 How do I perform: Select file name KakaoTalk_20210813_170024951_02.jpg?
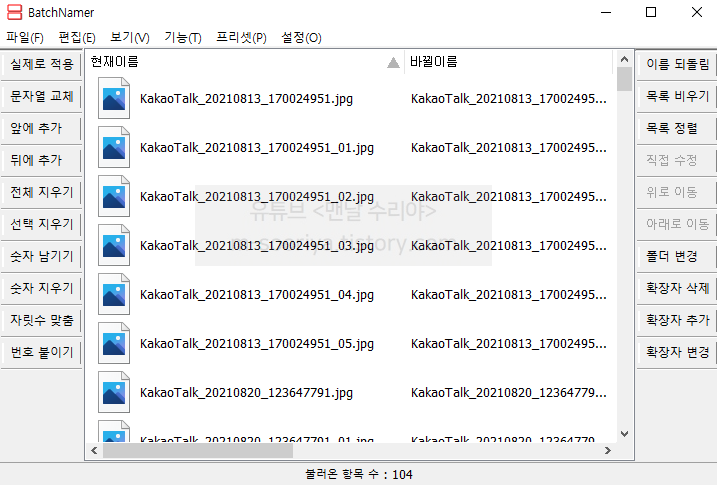[257, 197]
